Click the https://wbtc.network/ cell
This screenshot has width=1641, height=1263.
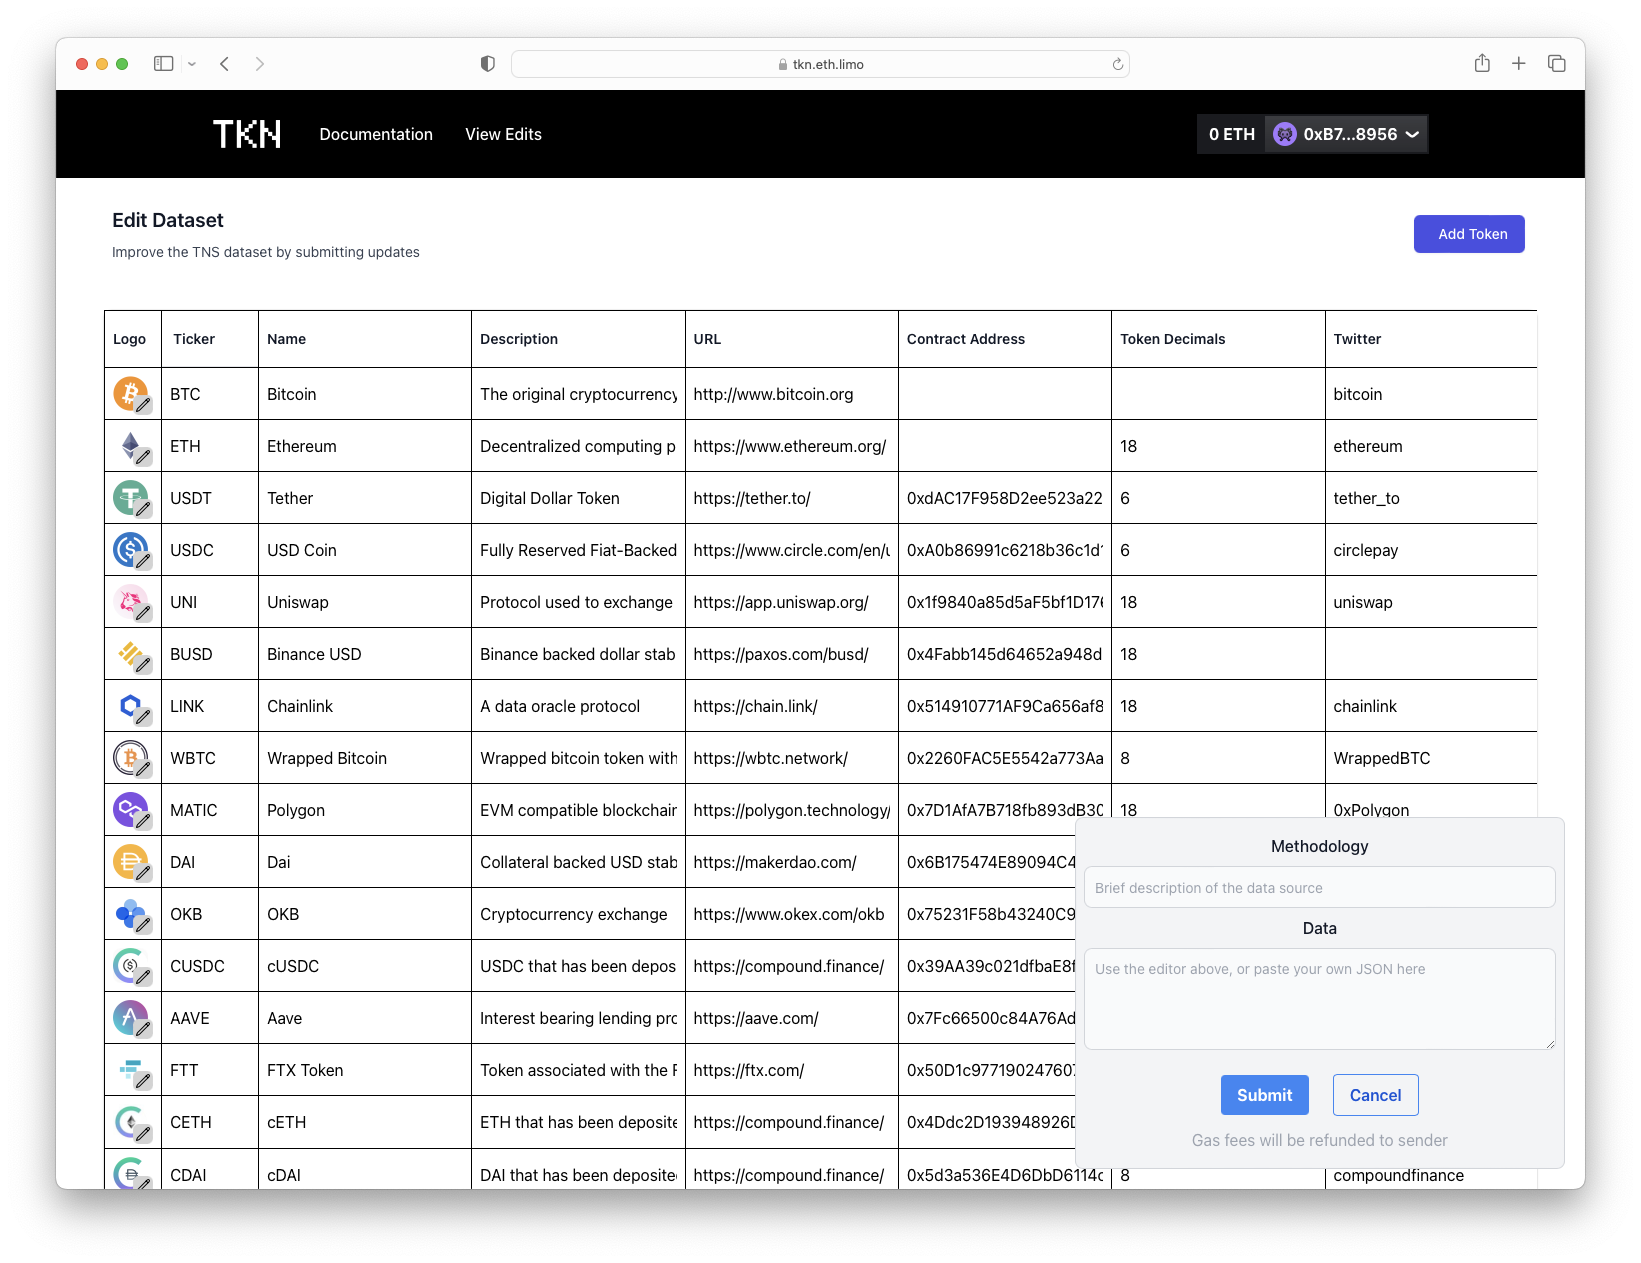click(792, 758)
